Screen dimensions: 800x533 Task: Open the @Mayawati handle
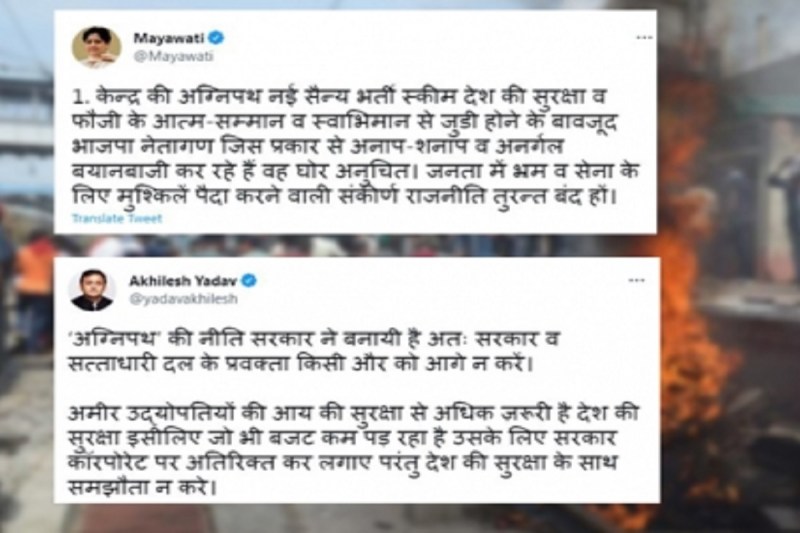(x=173, y=56)
